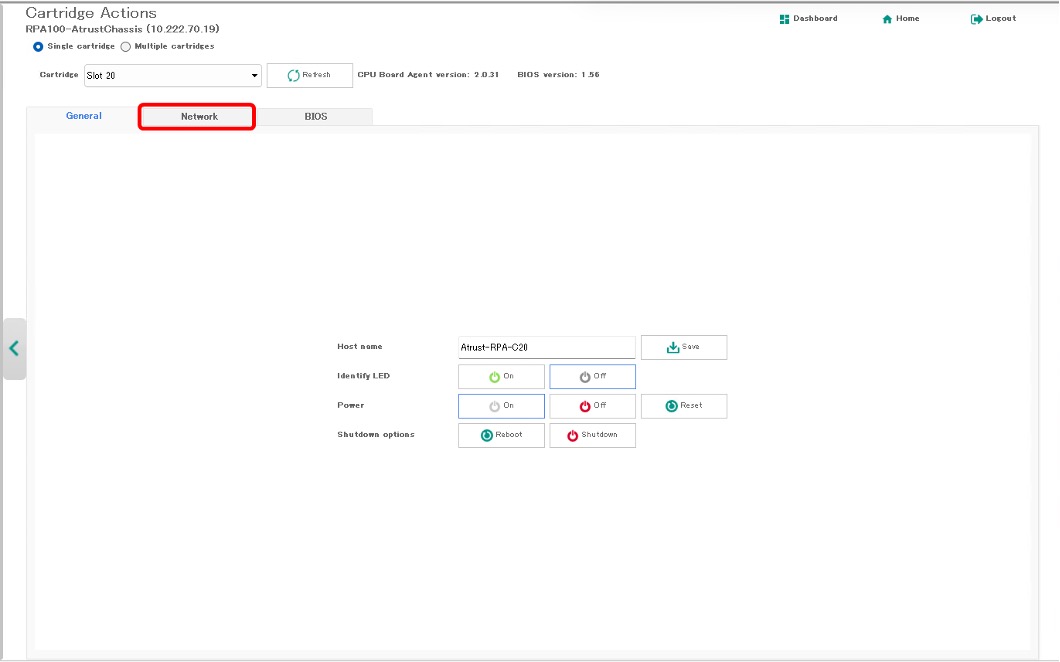Select Single cartridge radio option
Screen dimensions: 1060x662
(x=38, y=46)
